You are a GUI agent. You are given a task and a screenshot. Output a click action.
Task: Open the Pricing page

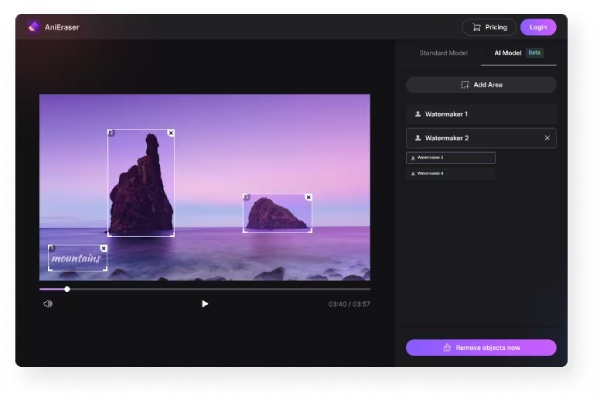pos(488,27)
